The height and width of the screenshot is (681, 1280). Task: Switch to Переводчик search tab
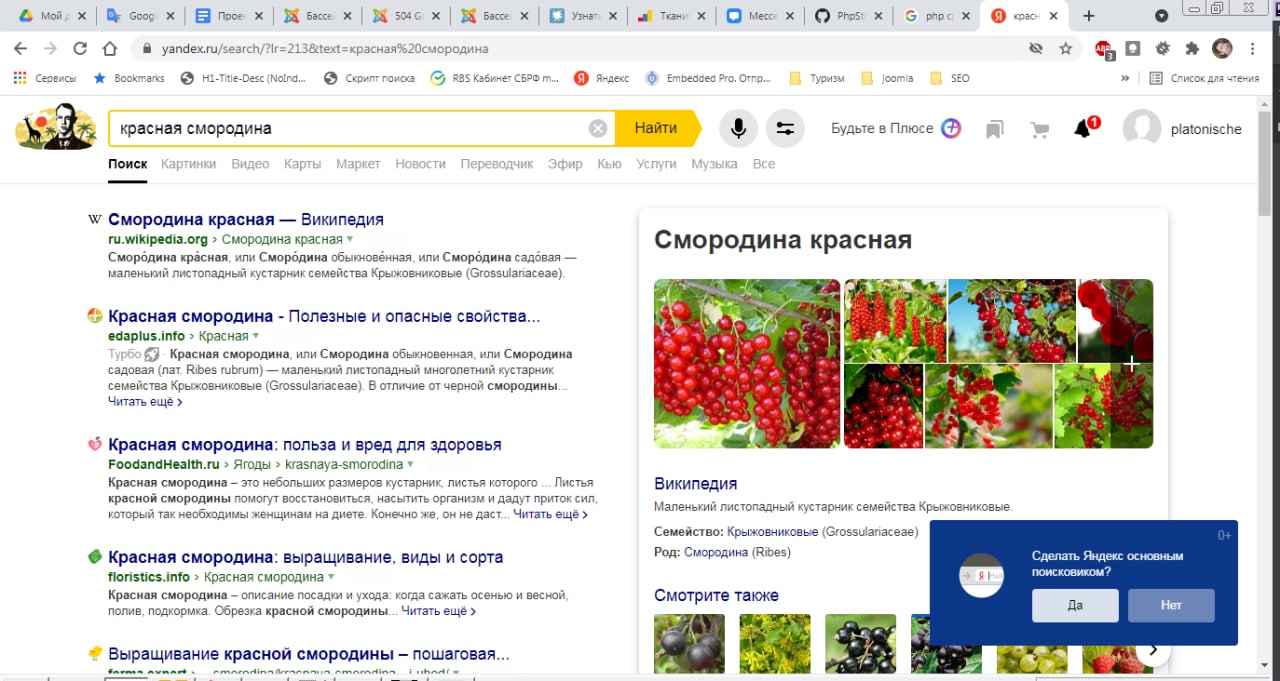coord(497,164)
